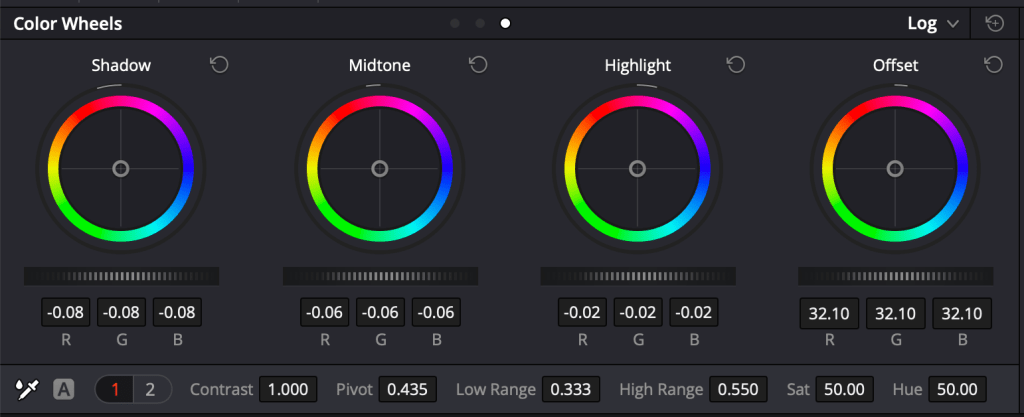Click the Highlight wheel label
Image resolution: width=1024 pixels, height=417 pixels.
(637, 66)
